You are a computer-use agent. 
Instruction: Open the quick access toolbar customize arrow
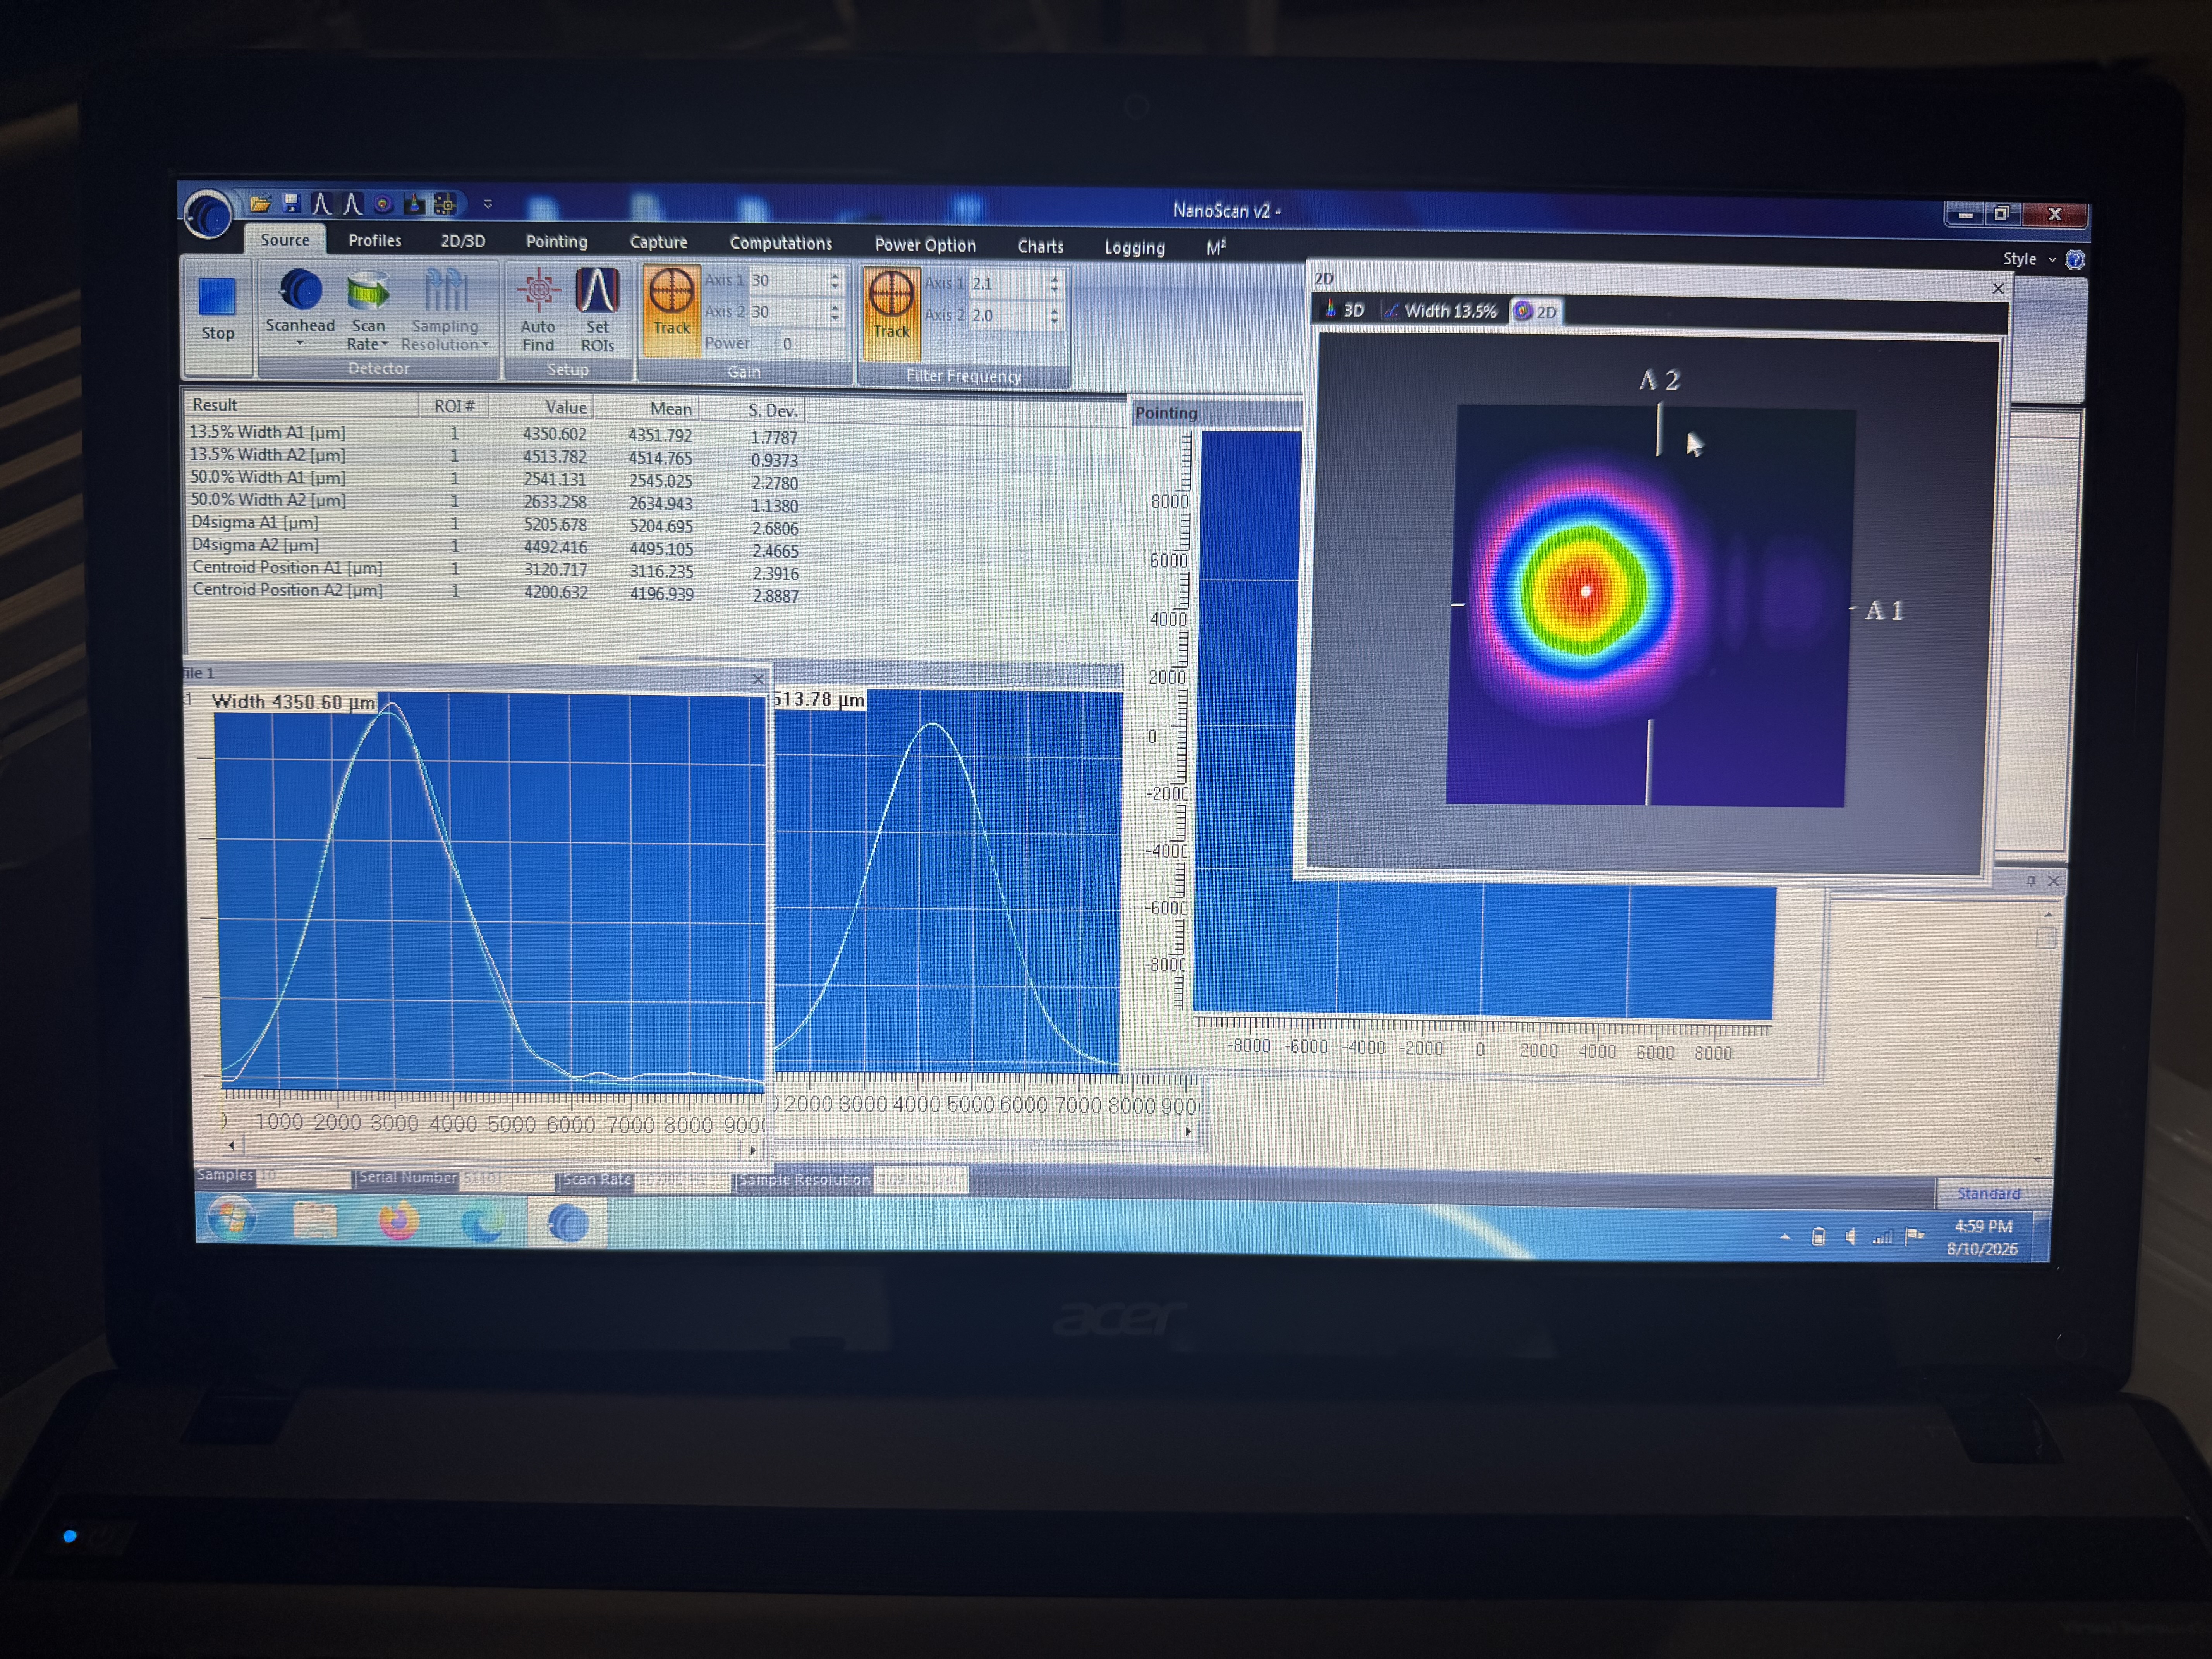[488, 204]
